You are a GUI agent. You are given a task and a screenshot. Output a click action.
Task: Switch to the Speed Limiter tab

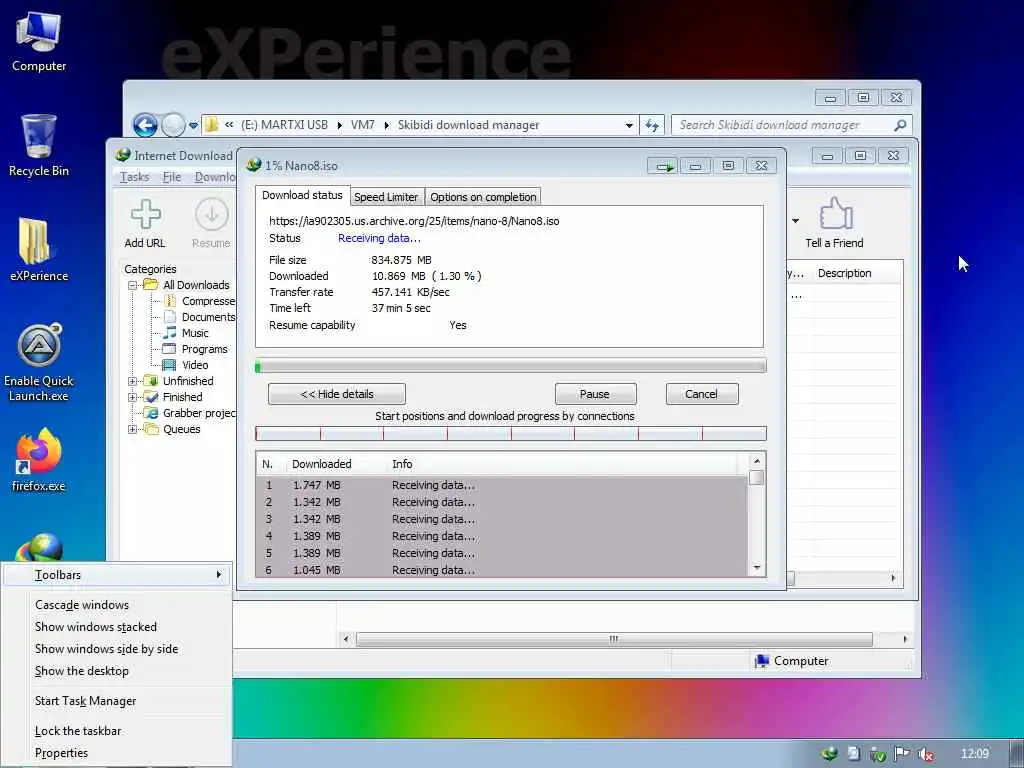click(386, 197)
